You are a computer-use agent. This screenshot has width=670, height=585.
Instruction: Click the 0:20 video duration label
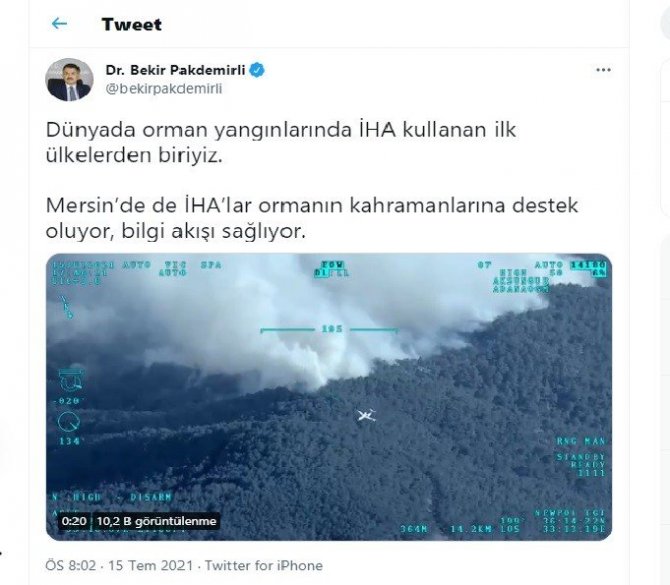(x=73, y=521)
